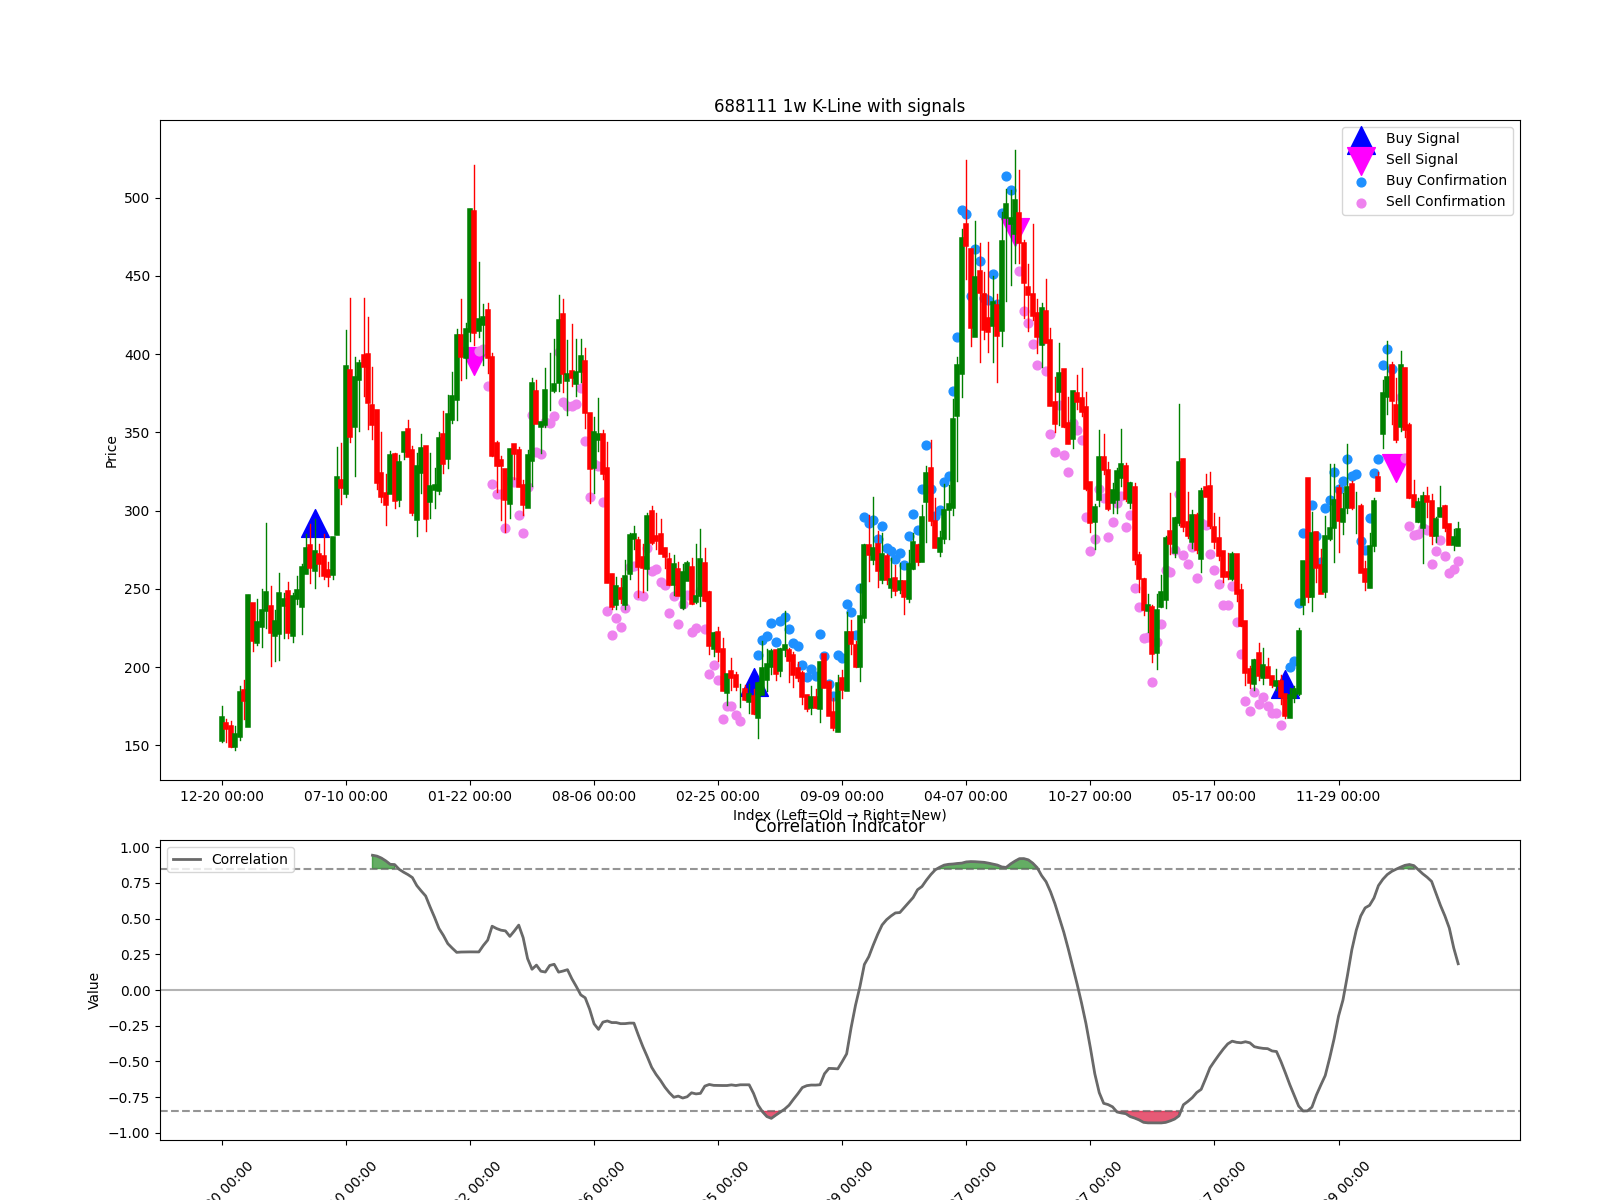
Task: Select the Buy Signal triangle near 02-25 date
Action: 755,683
